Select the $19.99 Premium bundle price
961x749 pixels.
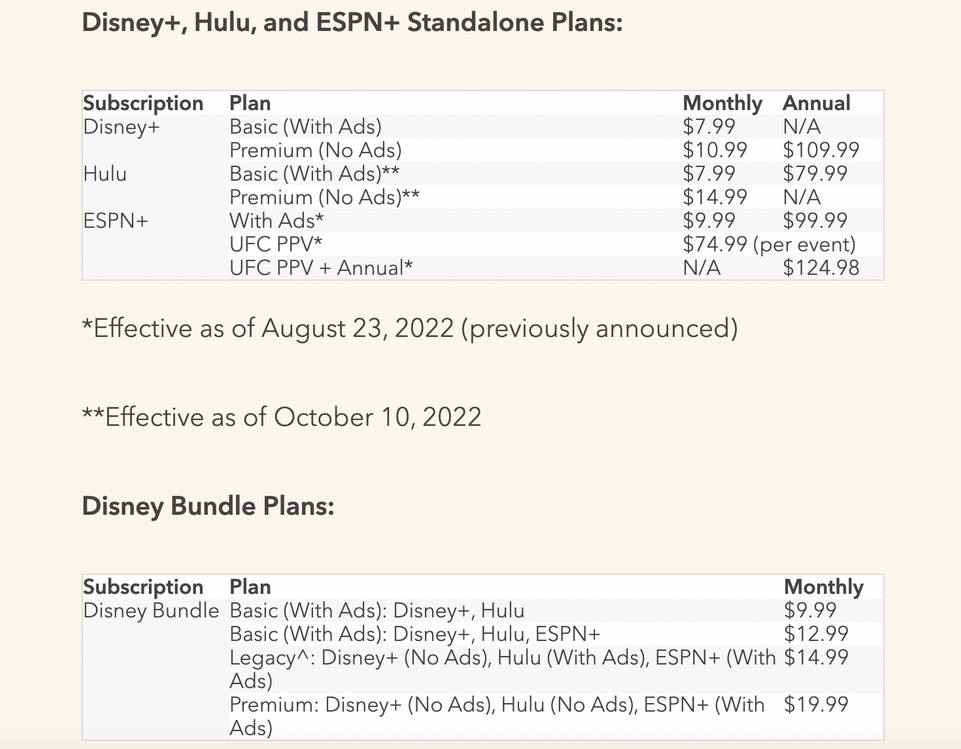coord(816,704)
